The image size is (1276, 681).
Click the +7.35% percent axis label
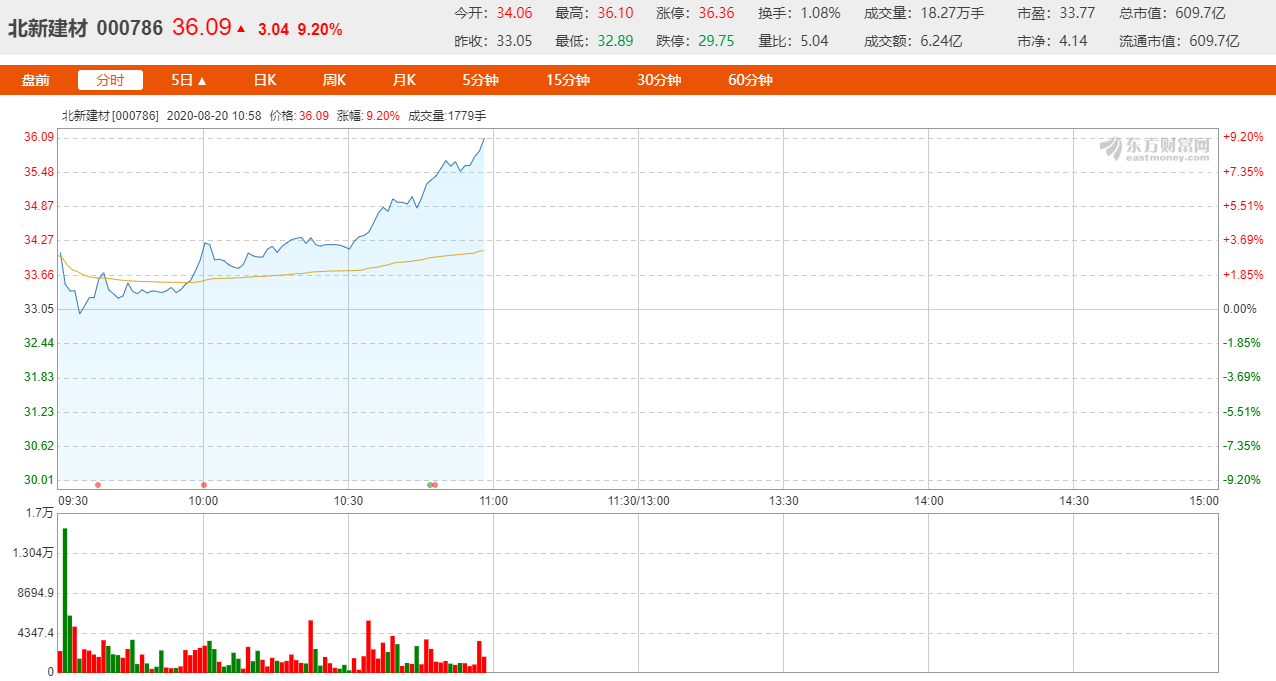click(1243, 172)
